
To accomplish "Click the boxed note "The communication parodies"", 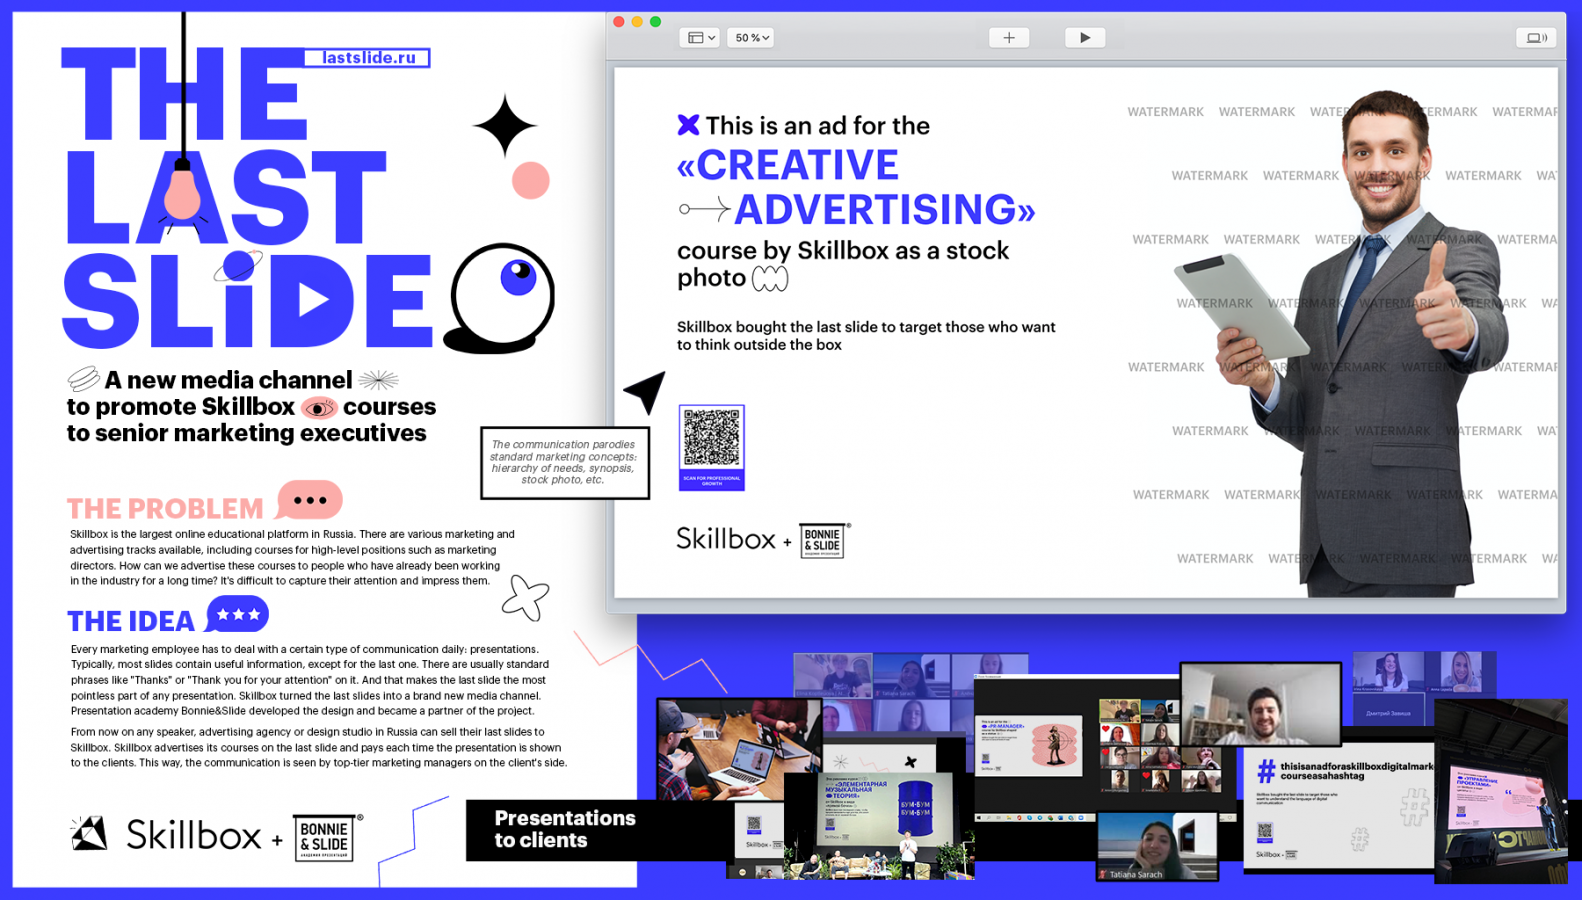I will (x=564, y=462).
